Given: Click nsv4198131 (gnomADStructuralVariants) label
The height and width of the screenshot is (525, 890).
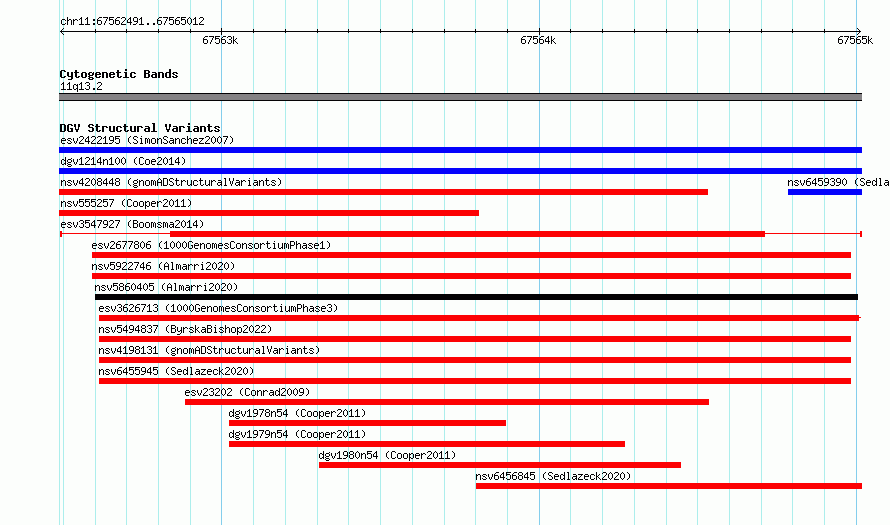Looking at the screenshot, I should click(x=209, y=350).
